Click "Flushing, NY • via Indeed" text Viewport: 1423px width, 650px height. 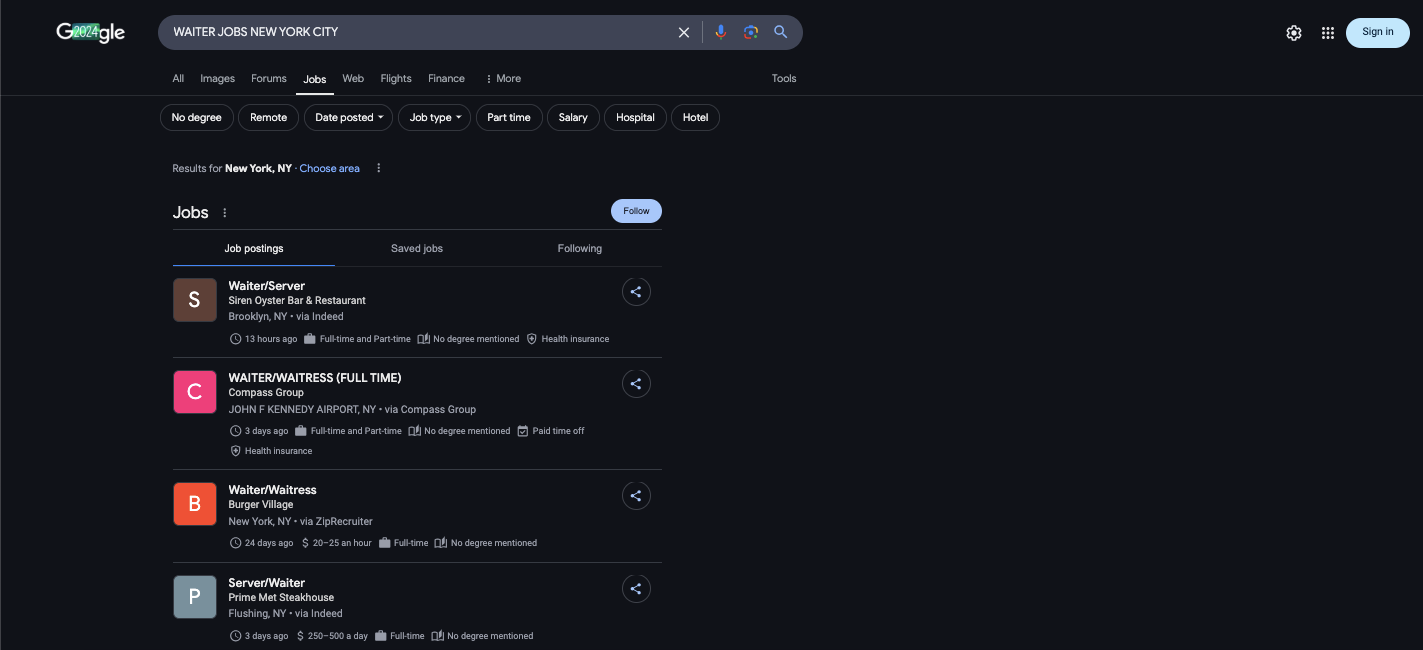tap(285, 614)
